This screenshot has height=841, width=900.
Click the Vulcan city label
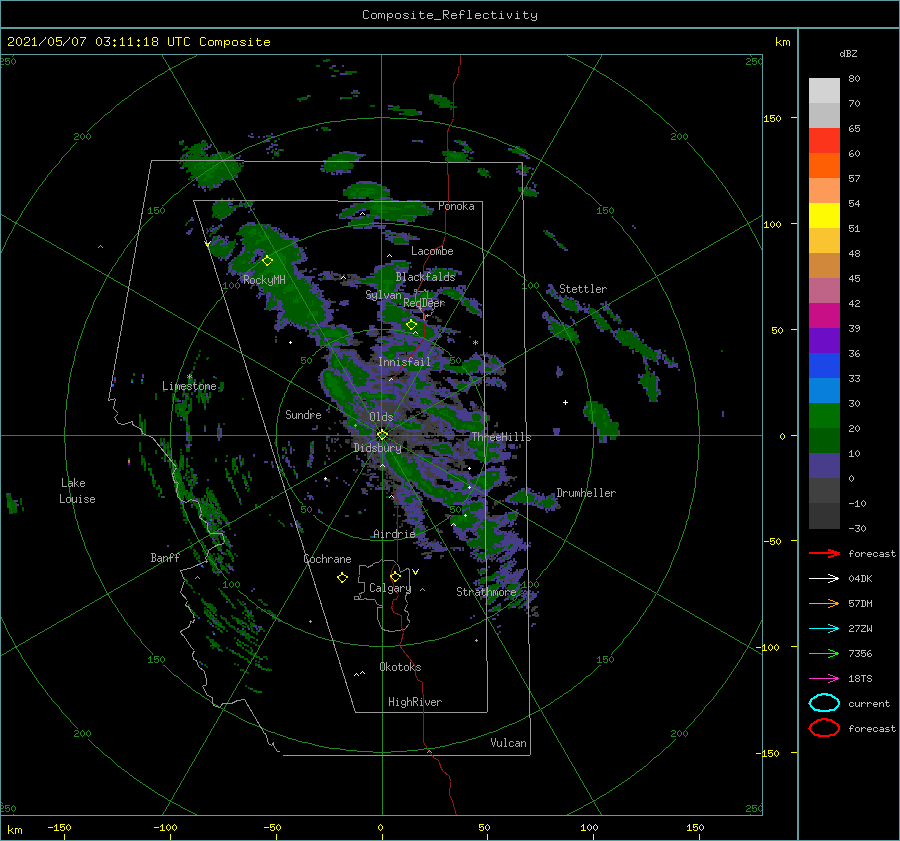pyautogui.click(x=508, y=743)
